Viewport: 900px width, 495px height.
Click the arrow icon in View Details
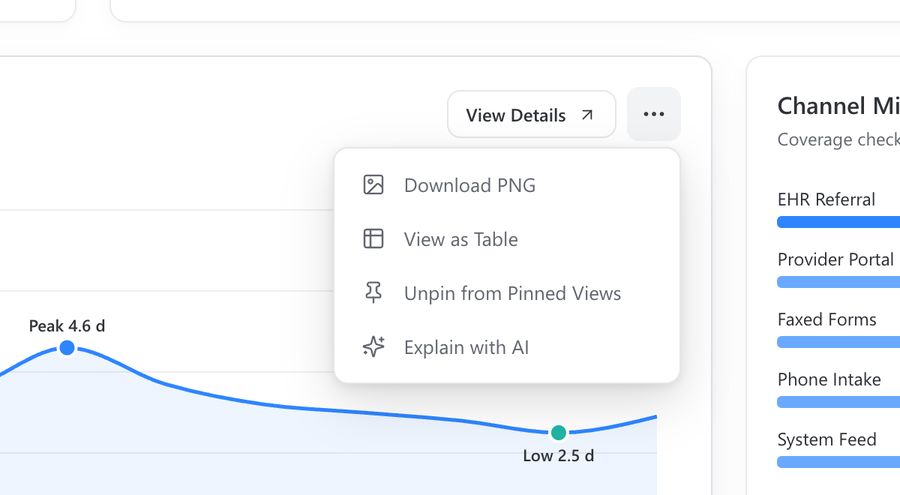587,115
